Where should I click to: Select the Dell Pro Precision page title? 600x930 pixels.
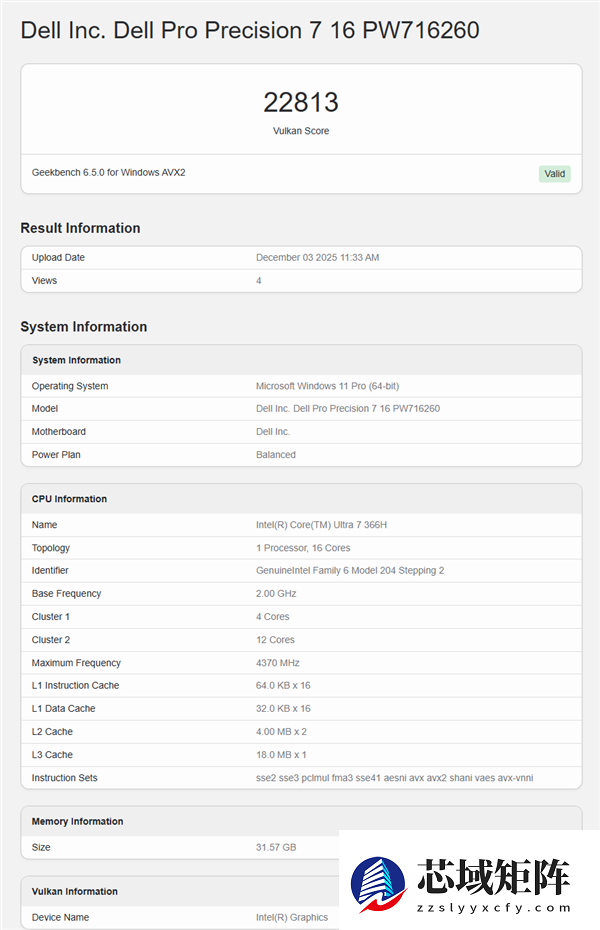[250, 30]
